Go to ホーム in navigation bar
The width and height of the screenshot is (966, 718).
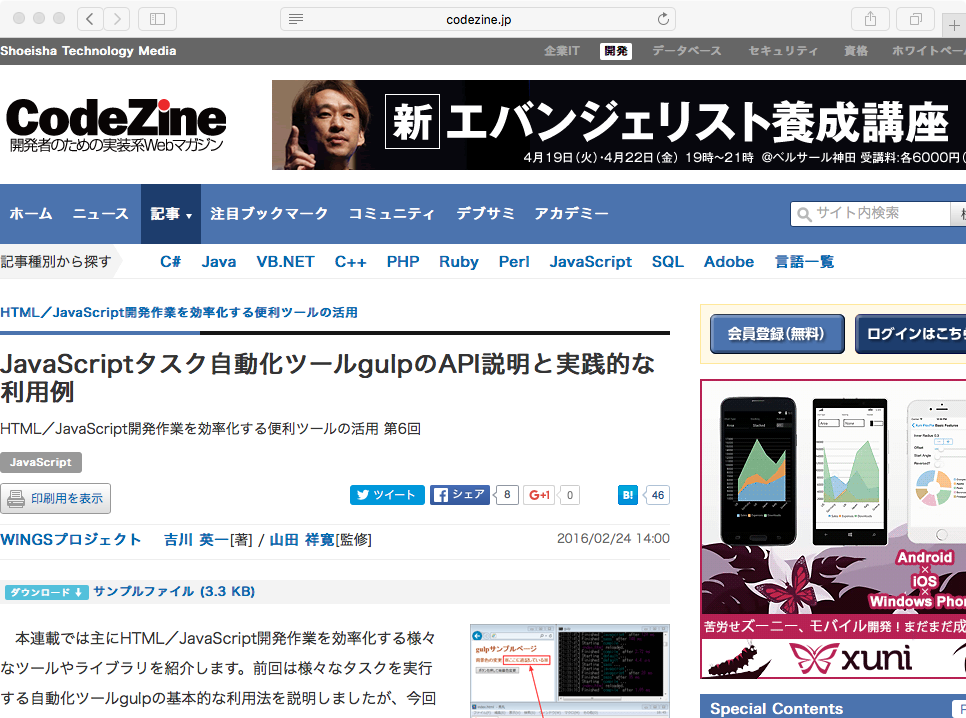tap(31, 214)
